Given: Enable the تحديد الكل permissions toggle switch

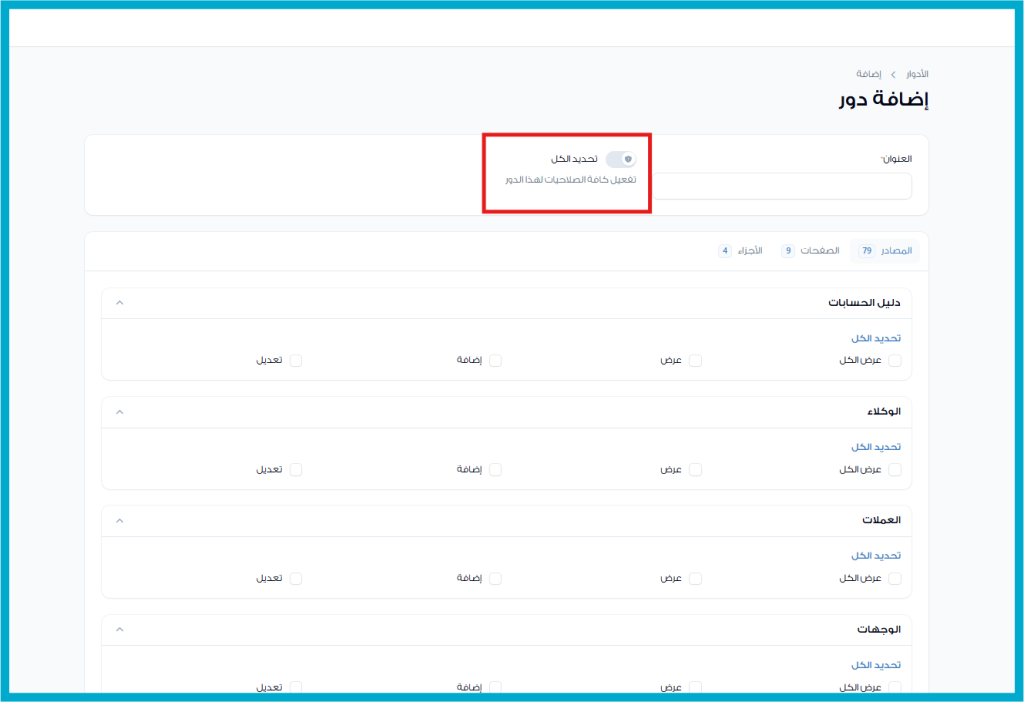Looking at the screenshot, I should pyautogui.click(x=621, y=159).
